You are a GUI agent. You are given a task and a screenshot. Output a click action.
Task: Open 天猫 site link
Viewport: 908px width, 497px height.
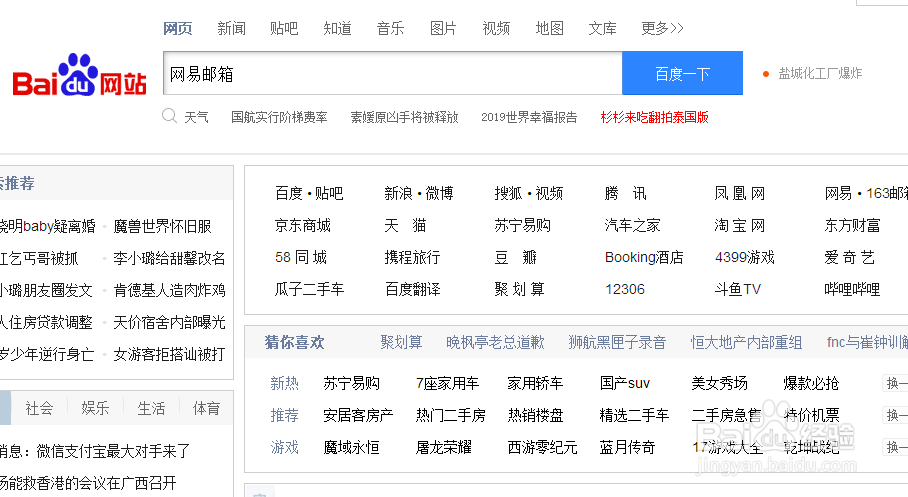405,225
